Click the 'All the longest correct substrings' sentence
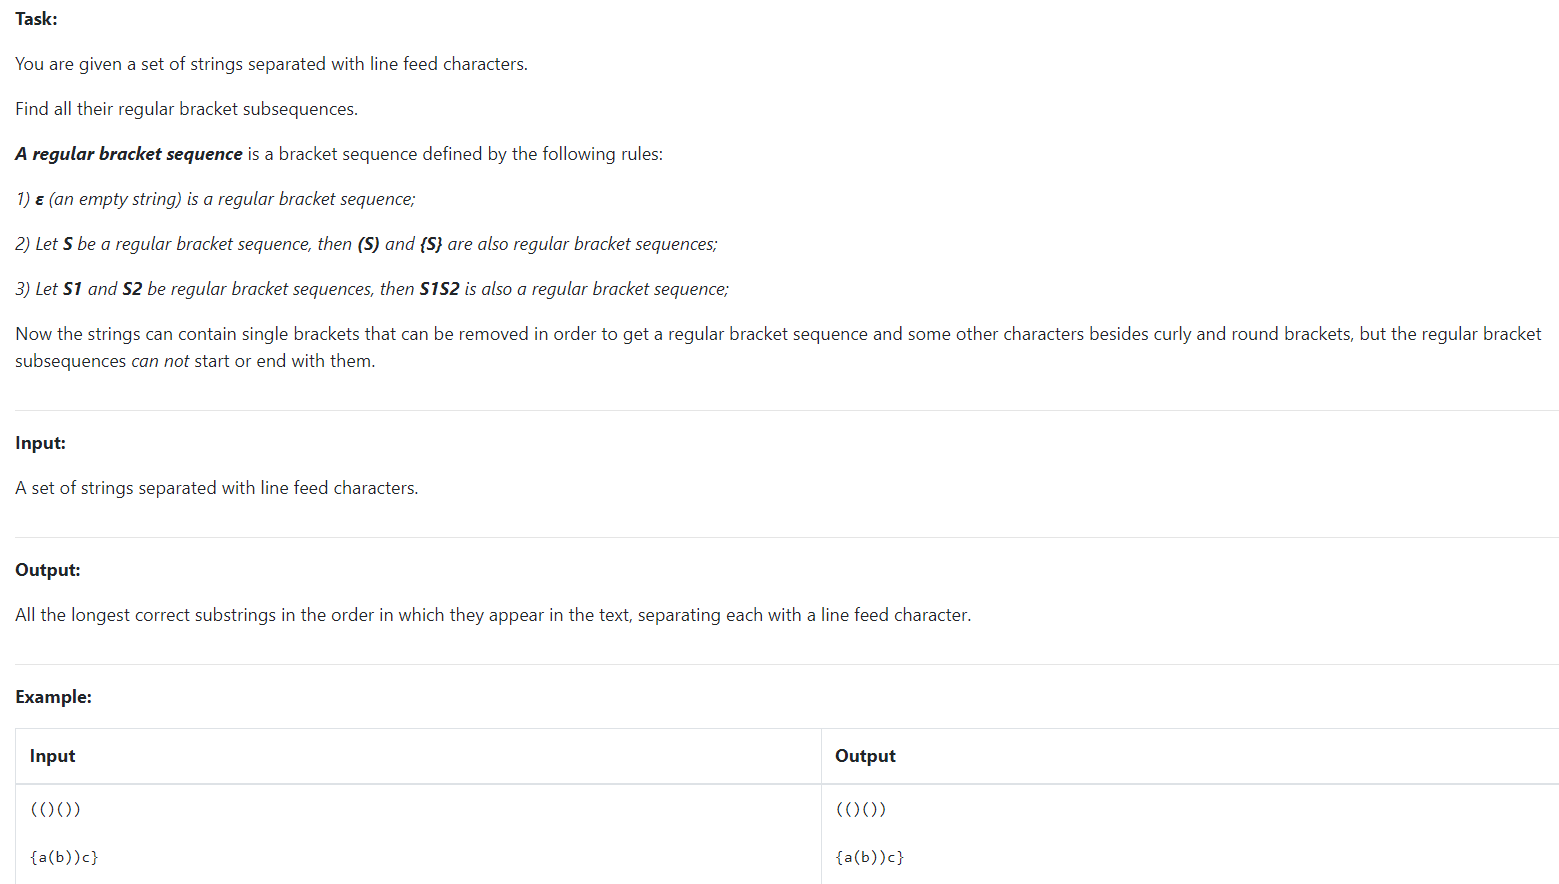The width and height of the screenshot is (1559, 884). (493, 615)
